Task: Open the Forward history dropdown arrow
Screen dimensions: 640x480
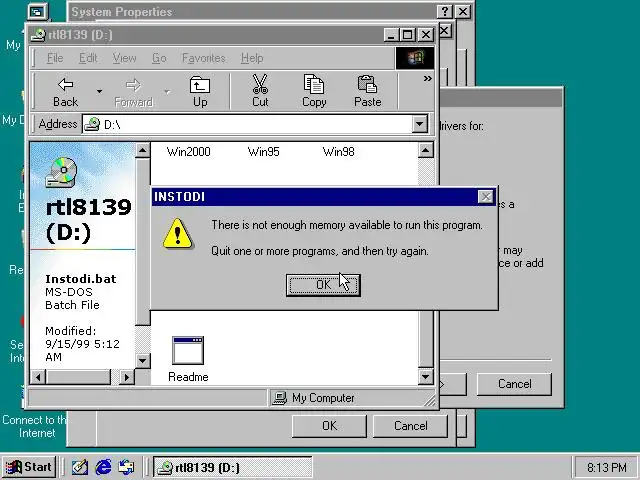Action: 167,92
